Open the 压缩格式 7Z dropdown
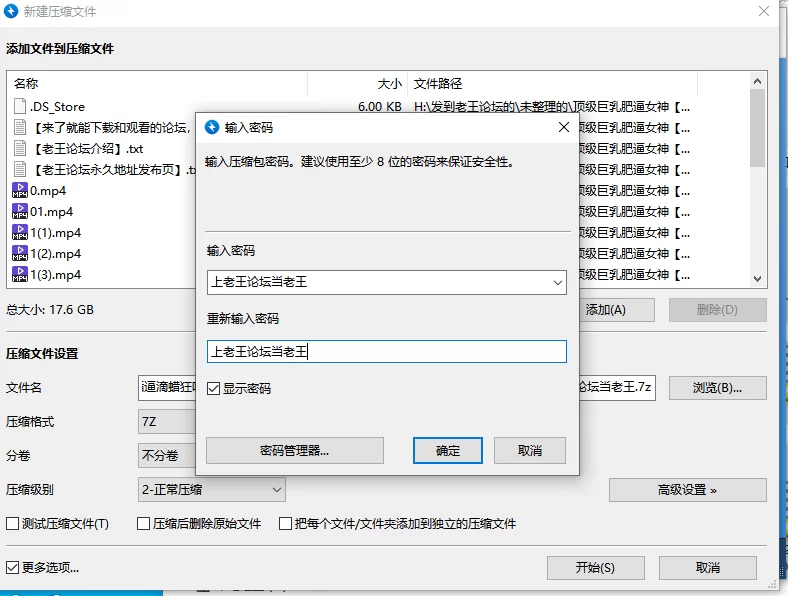Viewport: 788px width, 596px height. pos(167,422)
